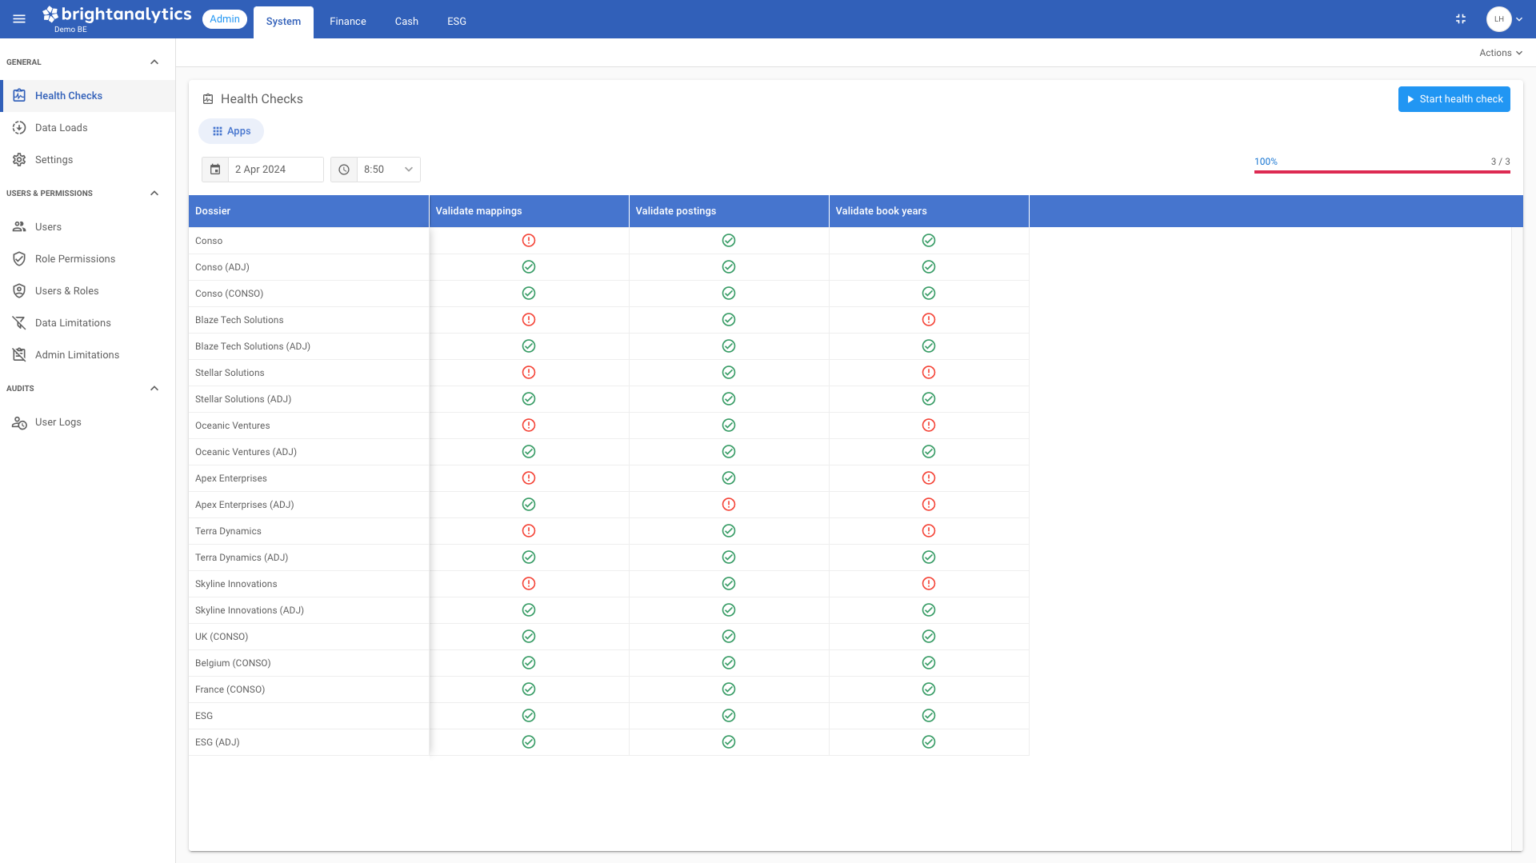
Task: Click the Data Limitations filter icon
Action: [19, 323]
